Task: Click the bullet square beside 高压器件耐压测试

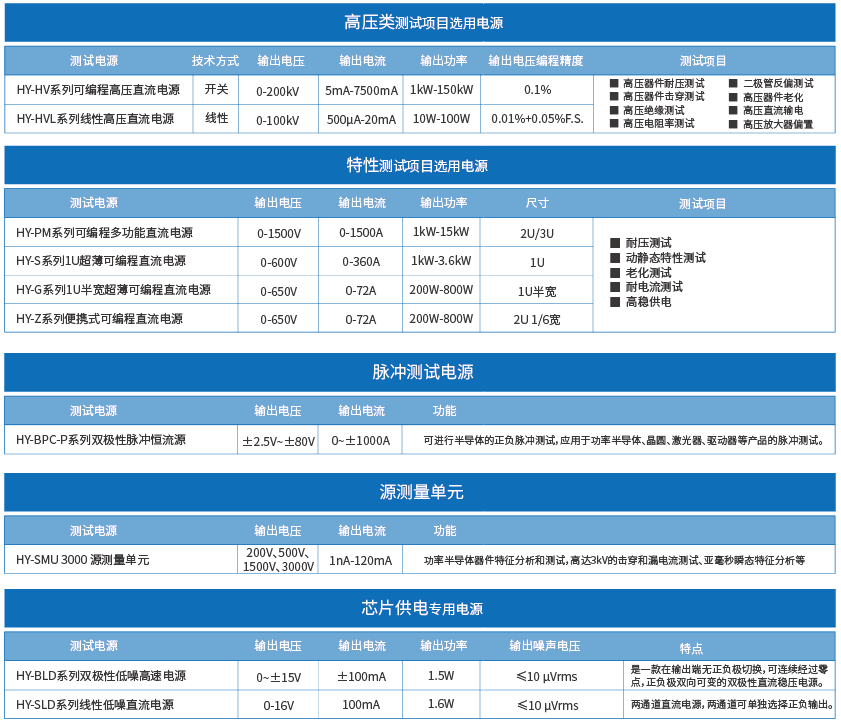Action: [614, 84]
